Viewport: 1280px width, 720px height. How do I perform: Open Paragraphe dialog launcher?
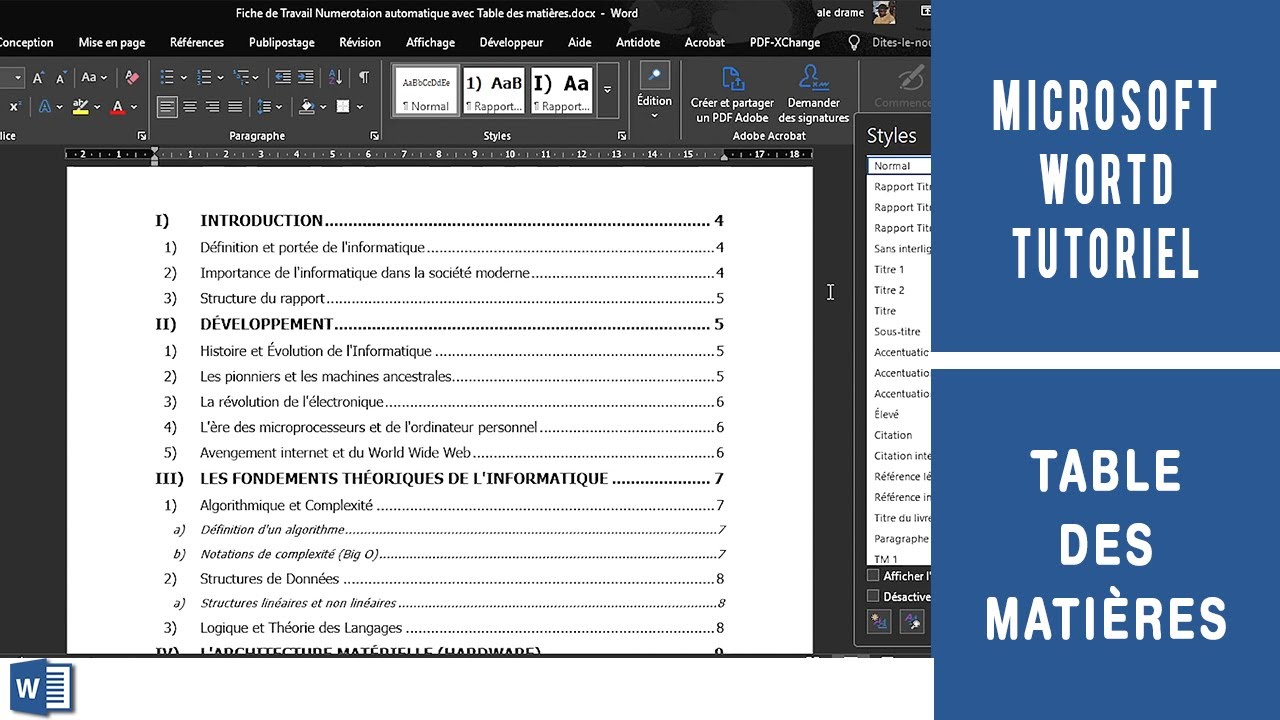pos(374,136)
